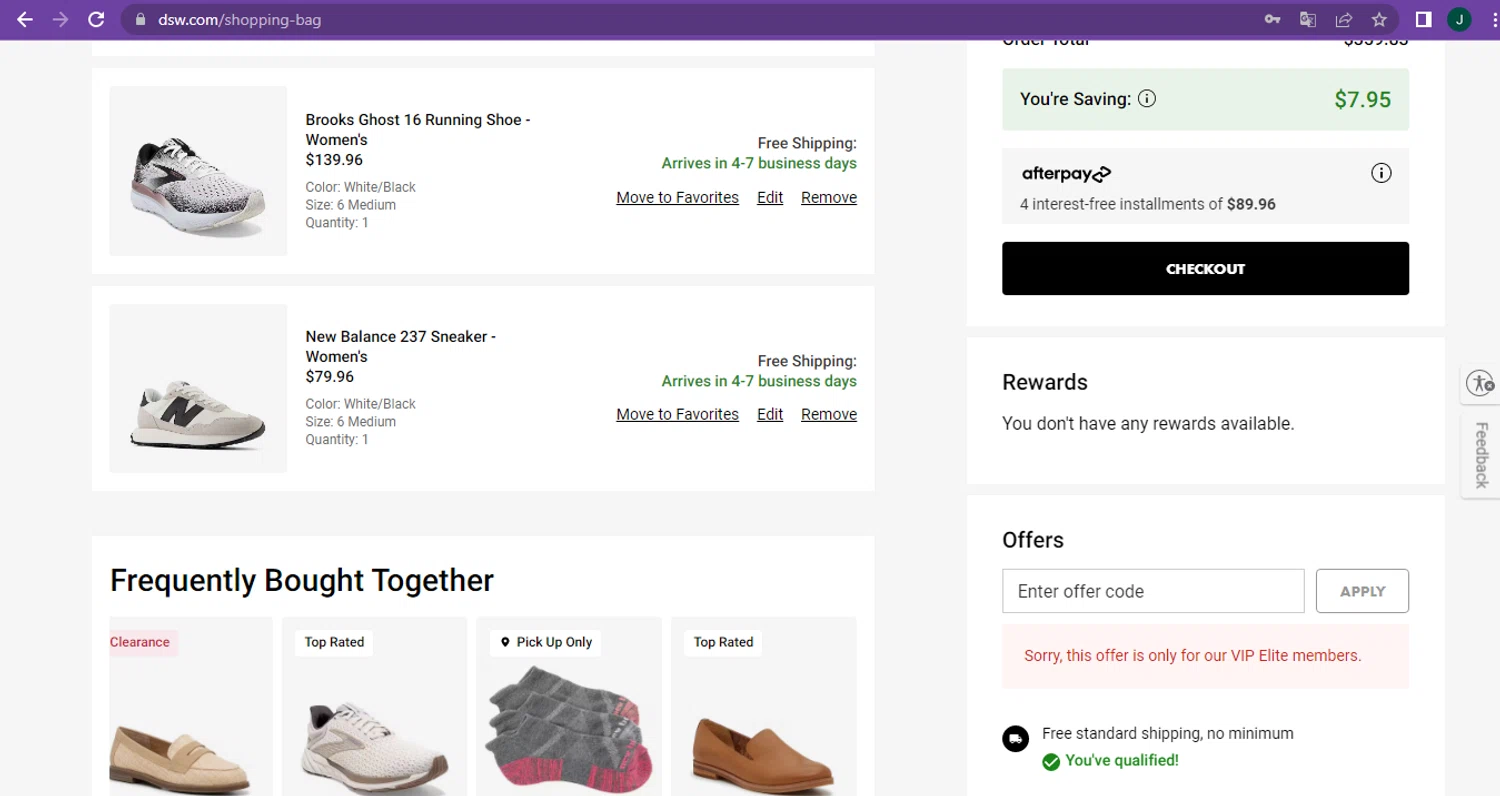Screen dimensions: 1500x796
Task: Click the VIP Elite members error message
Action: [x=1192, y=656]
